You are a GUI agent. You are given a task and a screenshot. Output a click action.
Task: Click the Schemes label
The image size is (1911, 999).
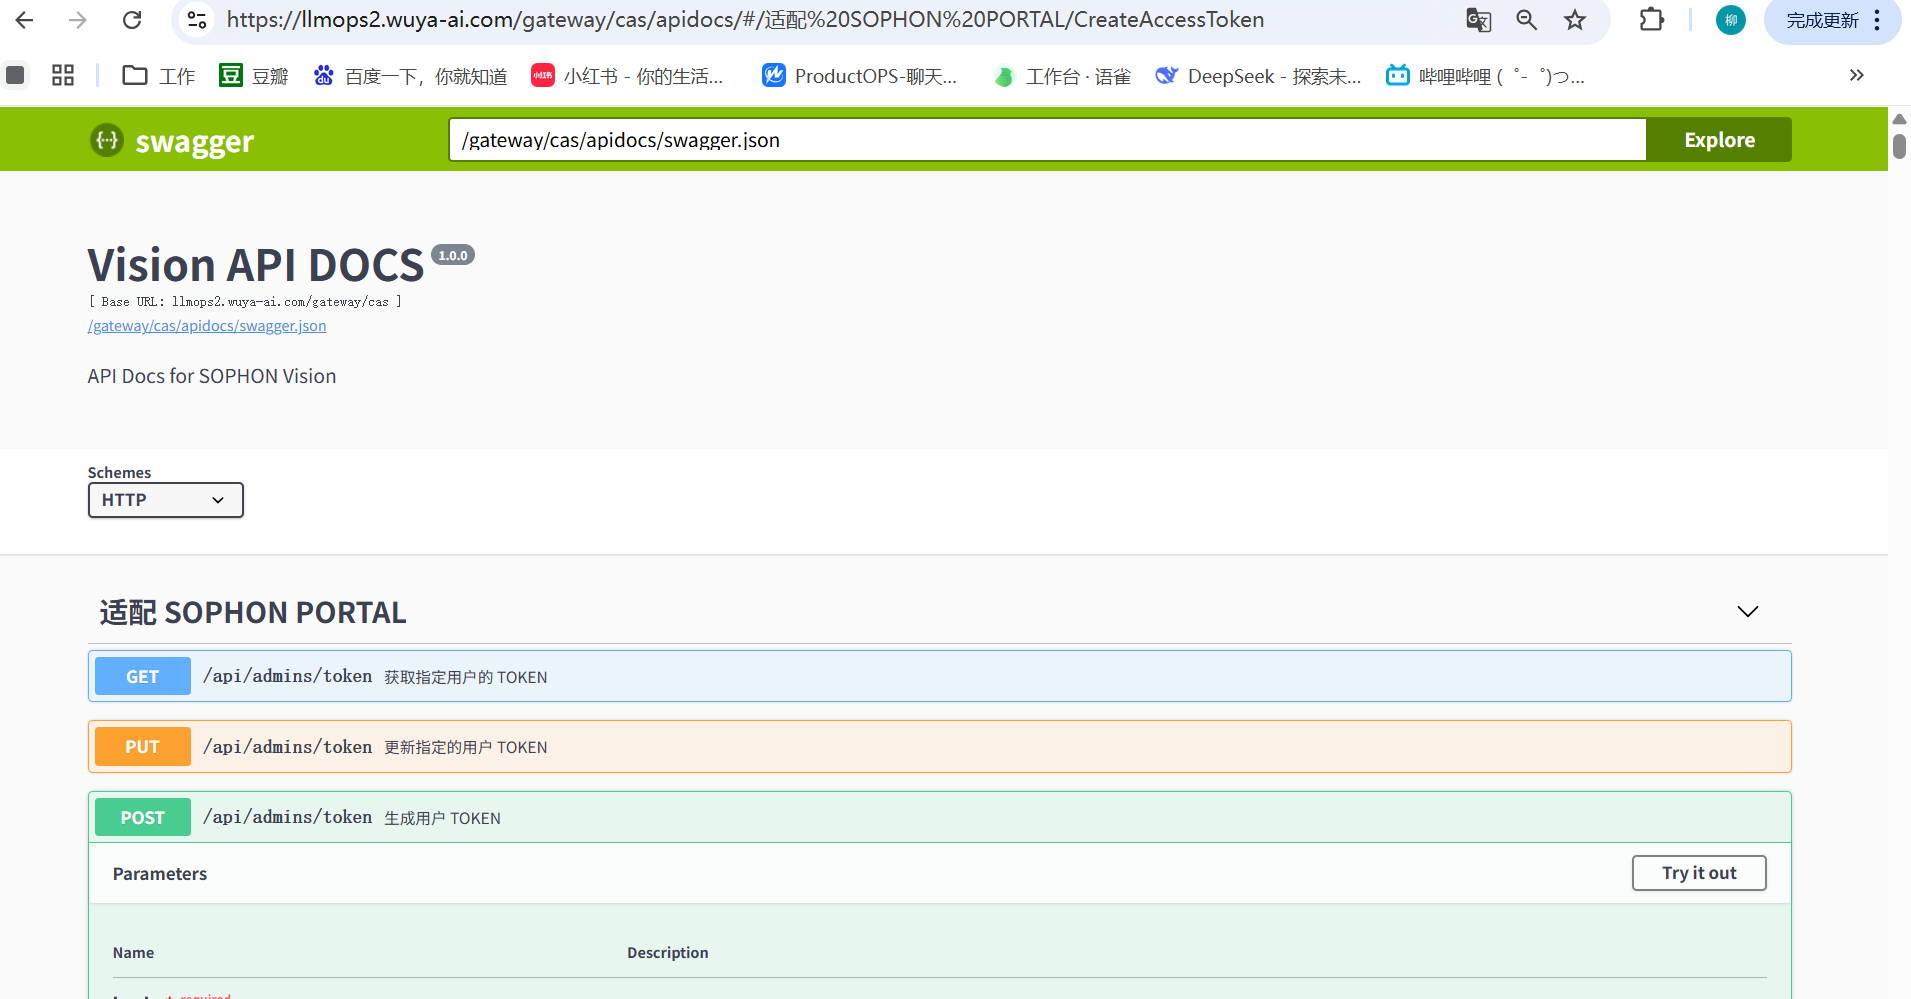(119, 473)
